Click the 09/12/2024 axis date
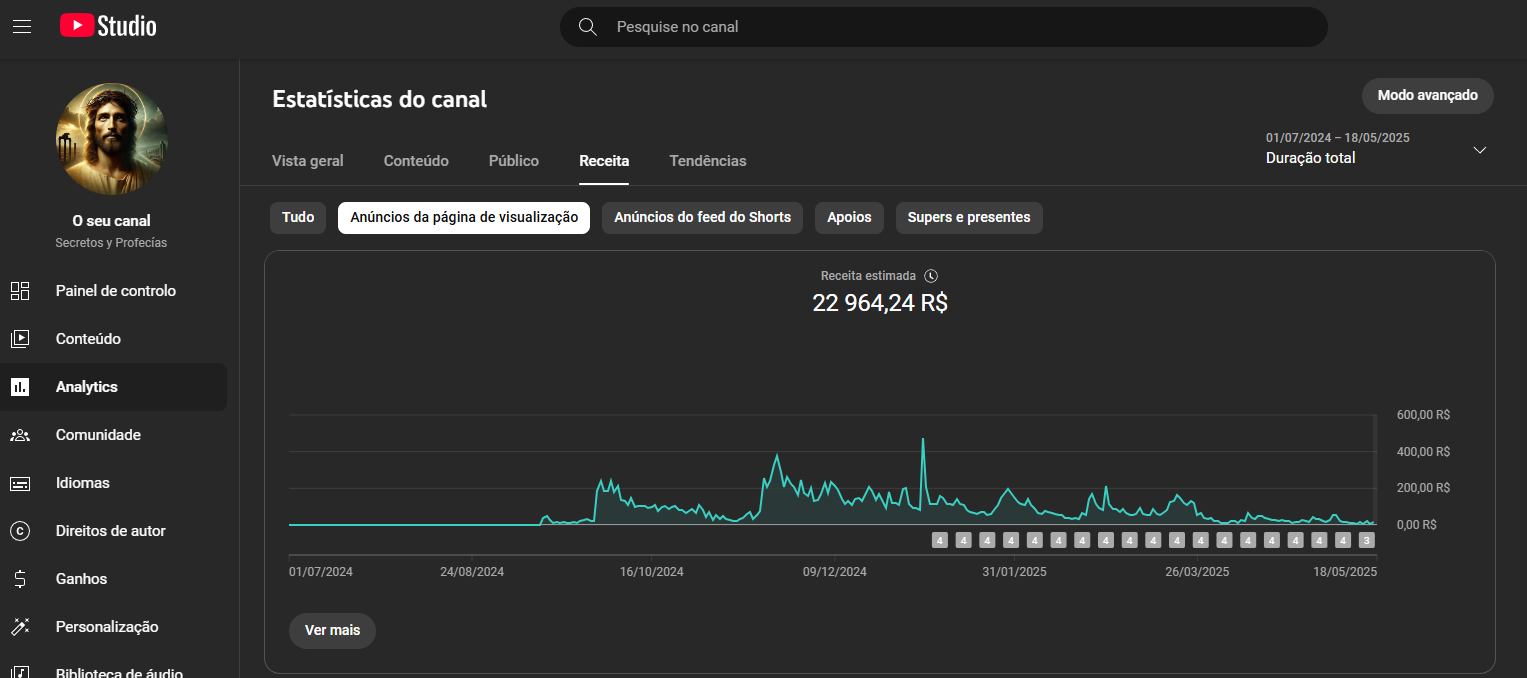Screen dimensions: 1527x678 [x=835, y=572]
